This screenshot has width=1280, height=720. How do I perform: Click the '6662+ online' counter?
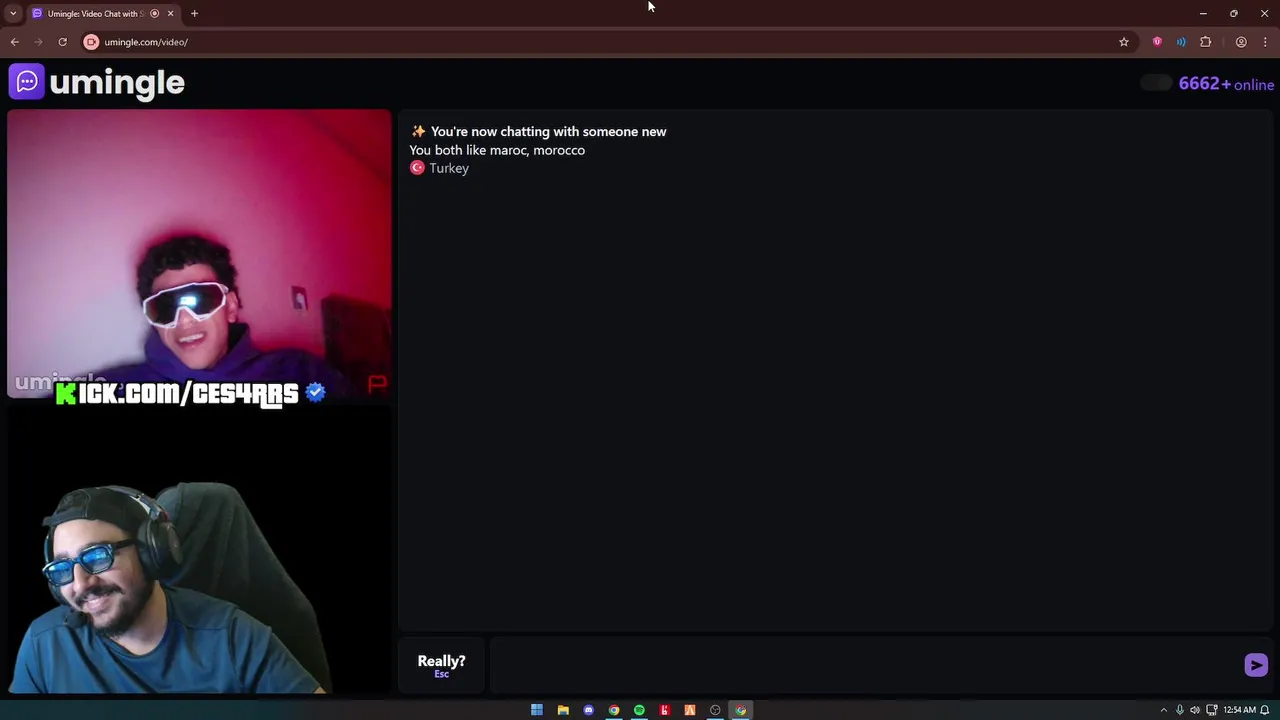[x=1226, y=84]
